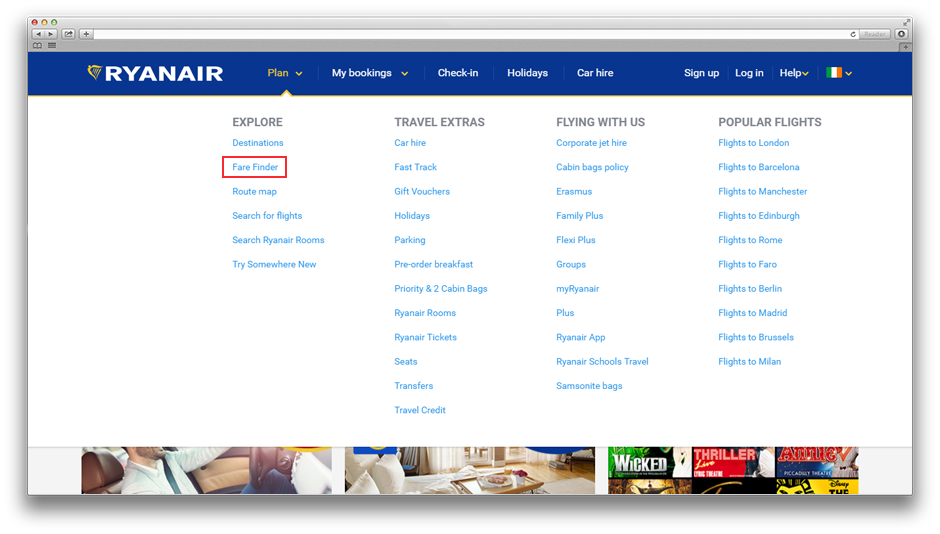Expand the Plan menu chevron
Screen dimensions: 940x534
point(299,74)
